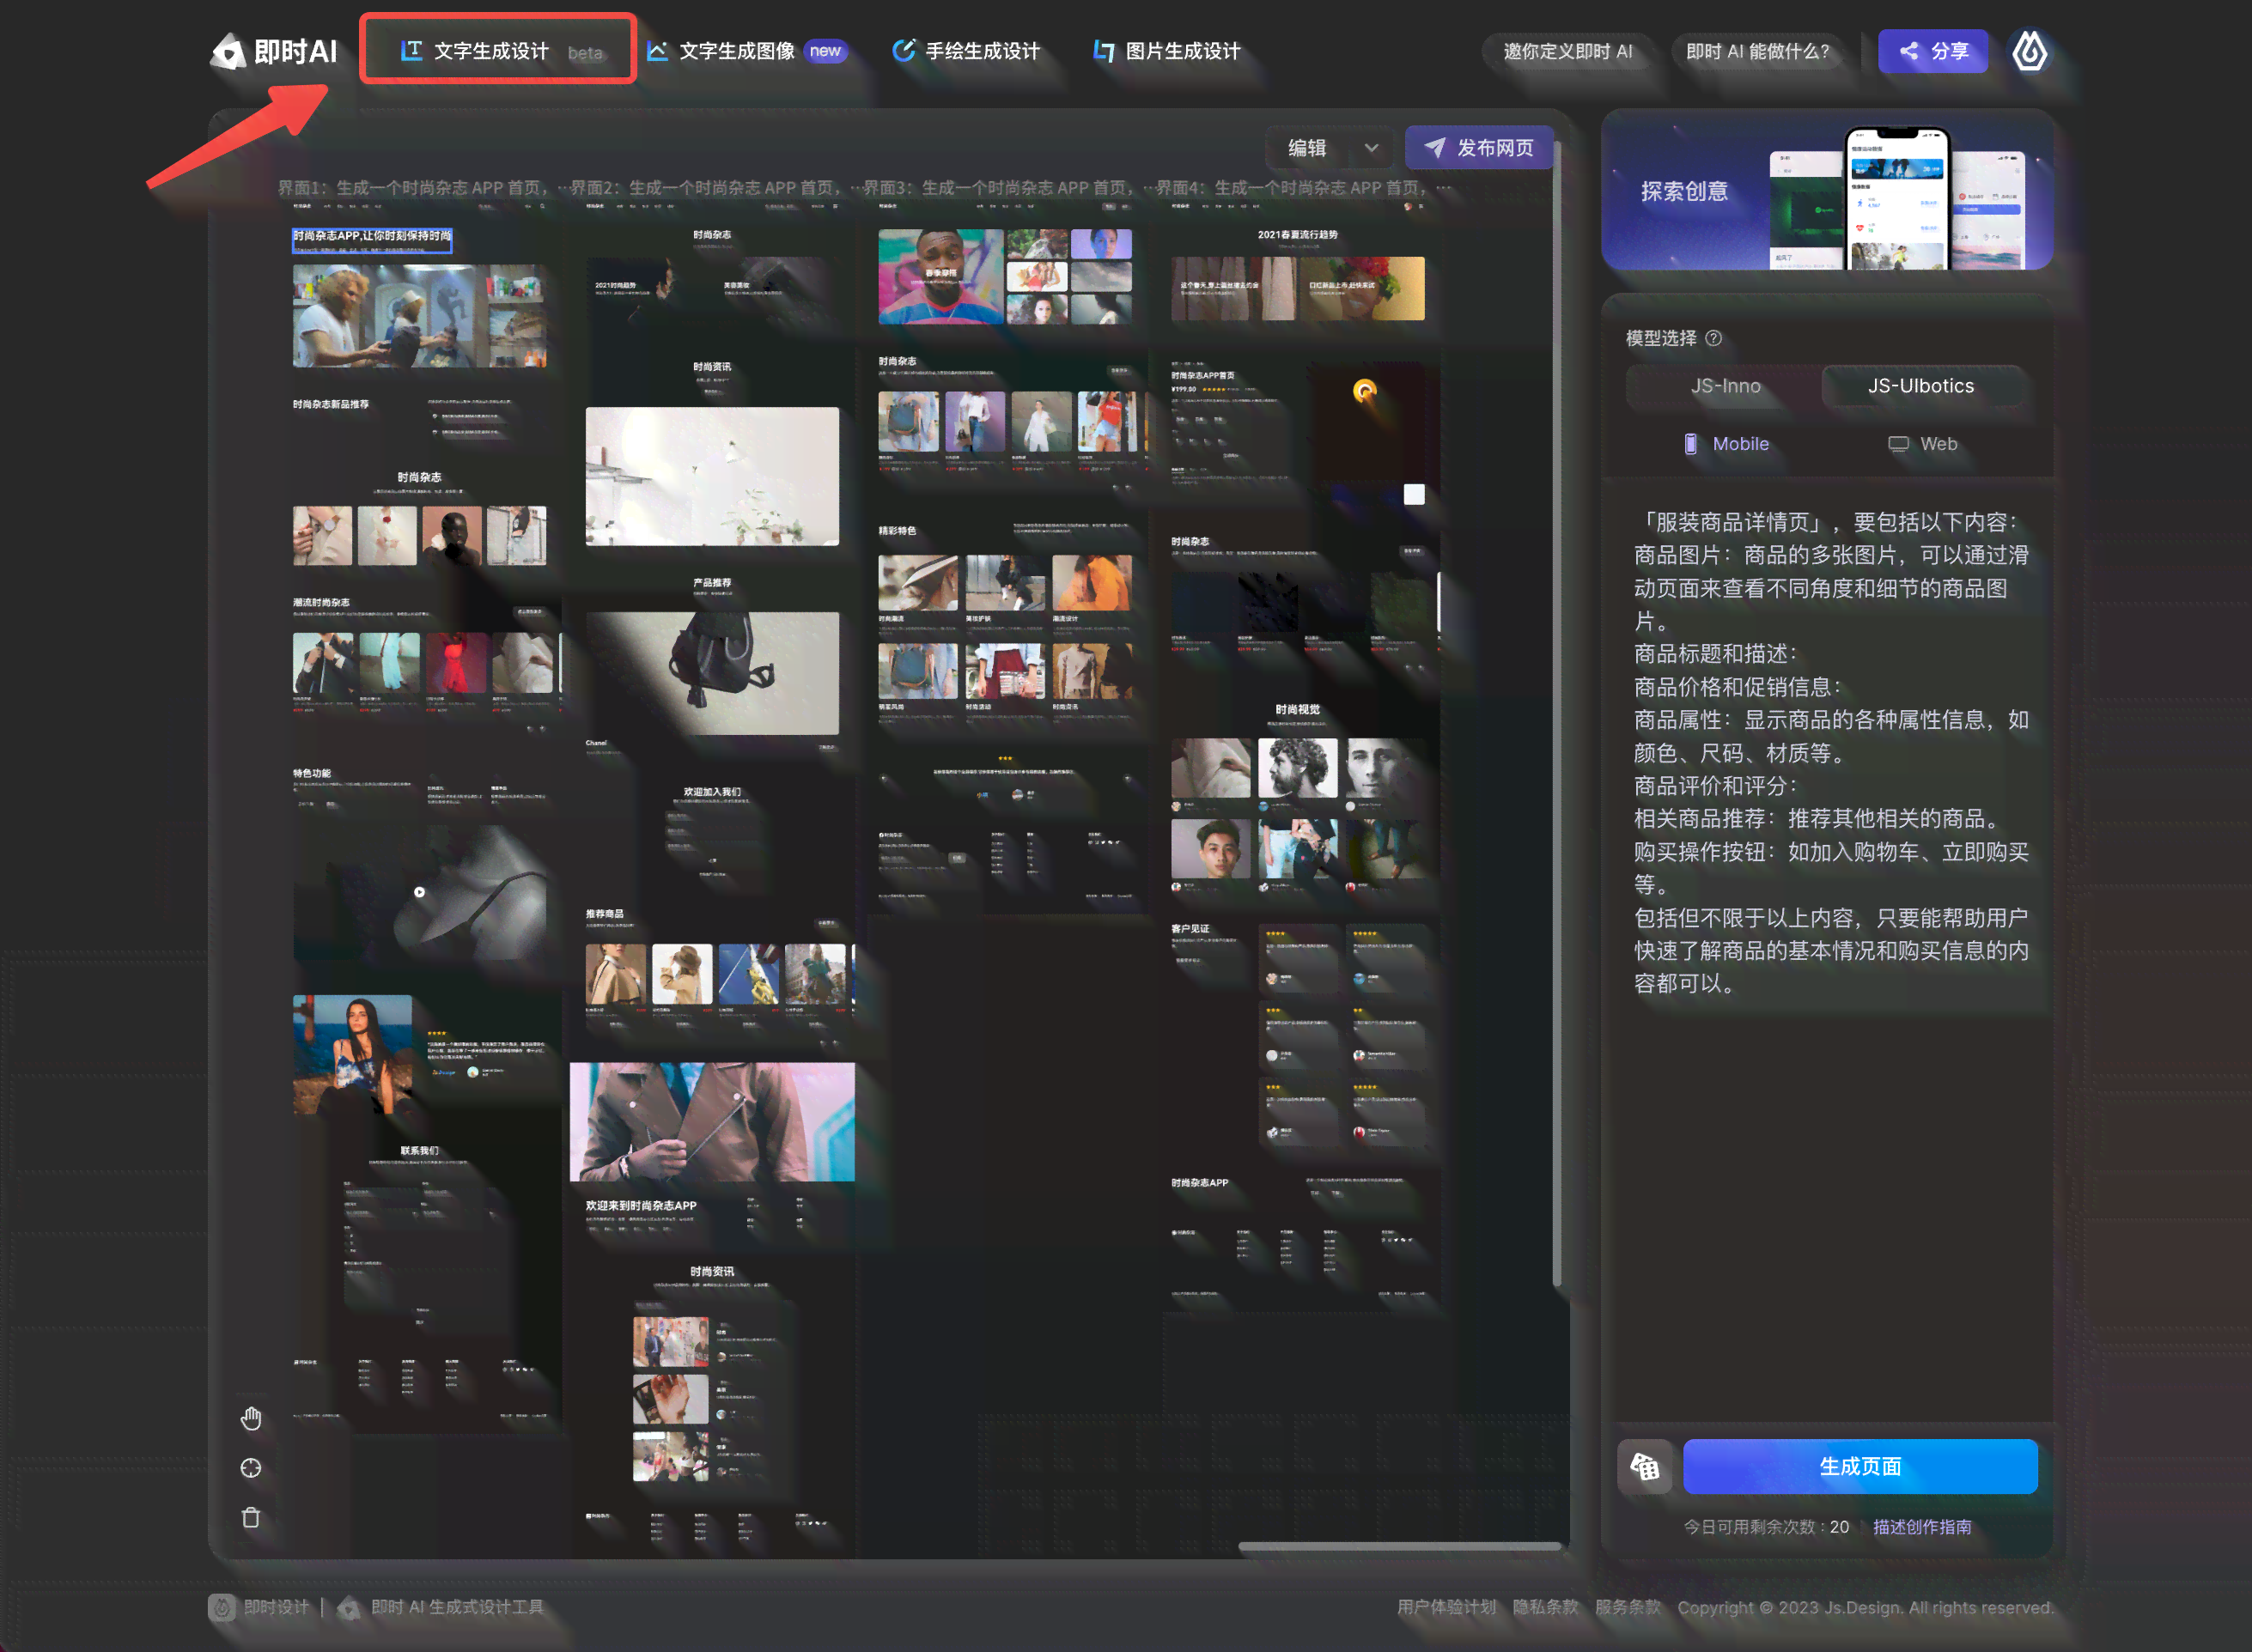The height and width of the screenshot is (1652, 2252).
Task: Click the 模型选择 help question icon
Action: coord(1713,338)
